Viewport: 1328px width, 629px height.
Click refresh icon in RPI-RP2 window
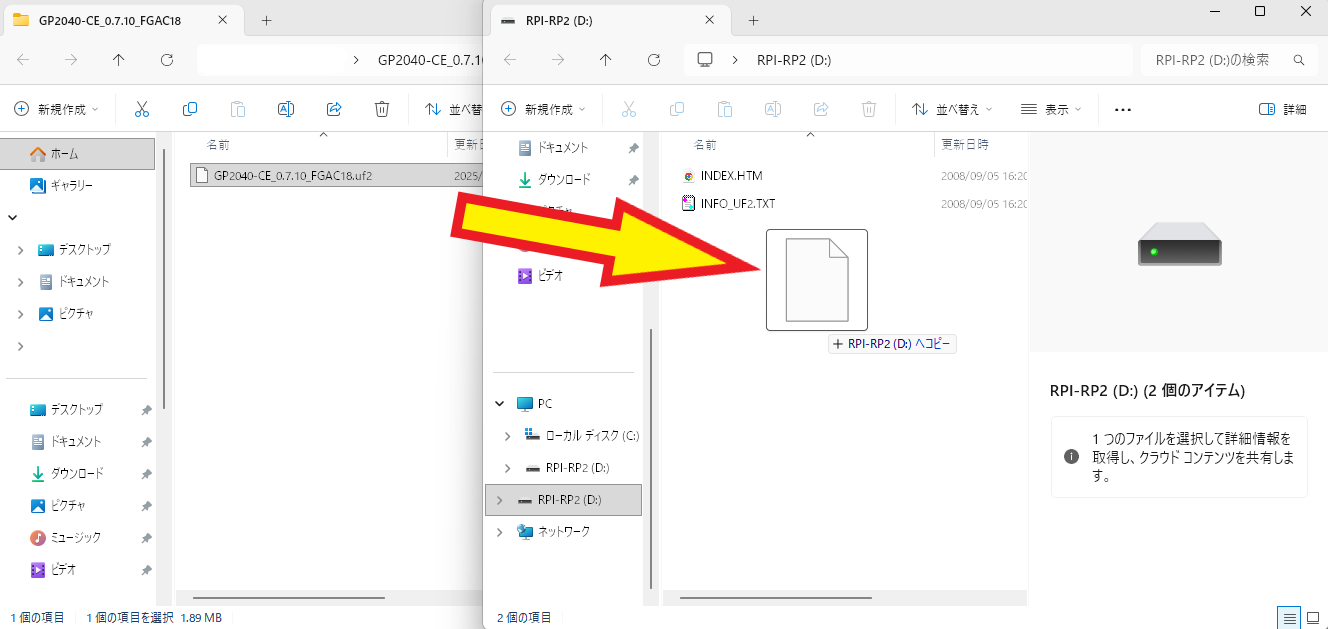[x=654, y=60]
